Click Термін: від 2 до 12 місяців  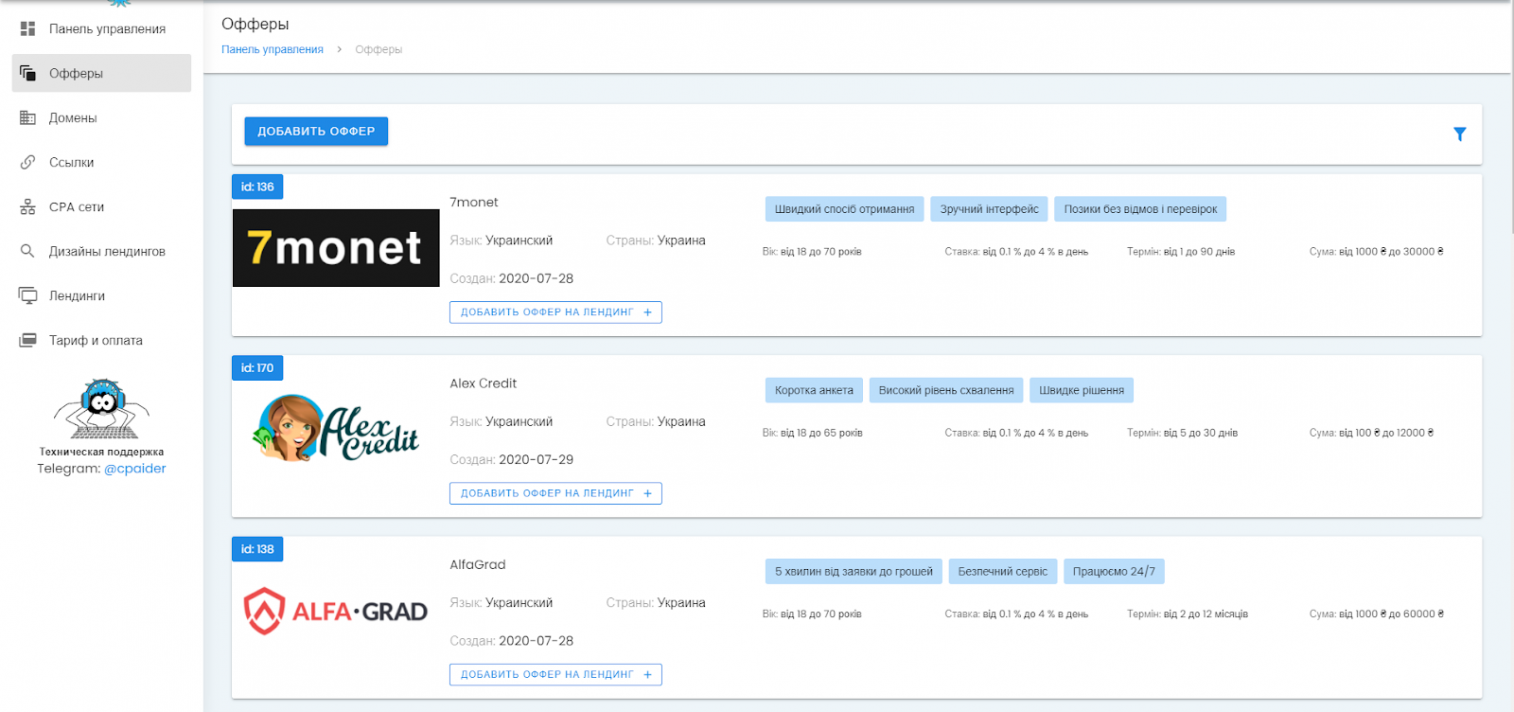coord(1187,614)
